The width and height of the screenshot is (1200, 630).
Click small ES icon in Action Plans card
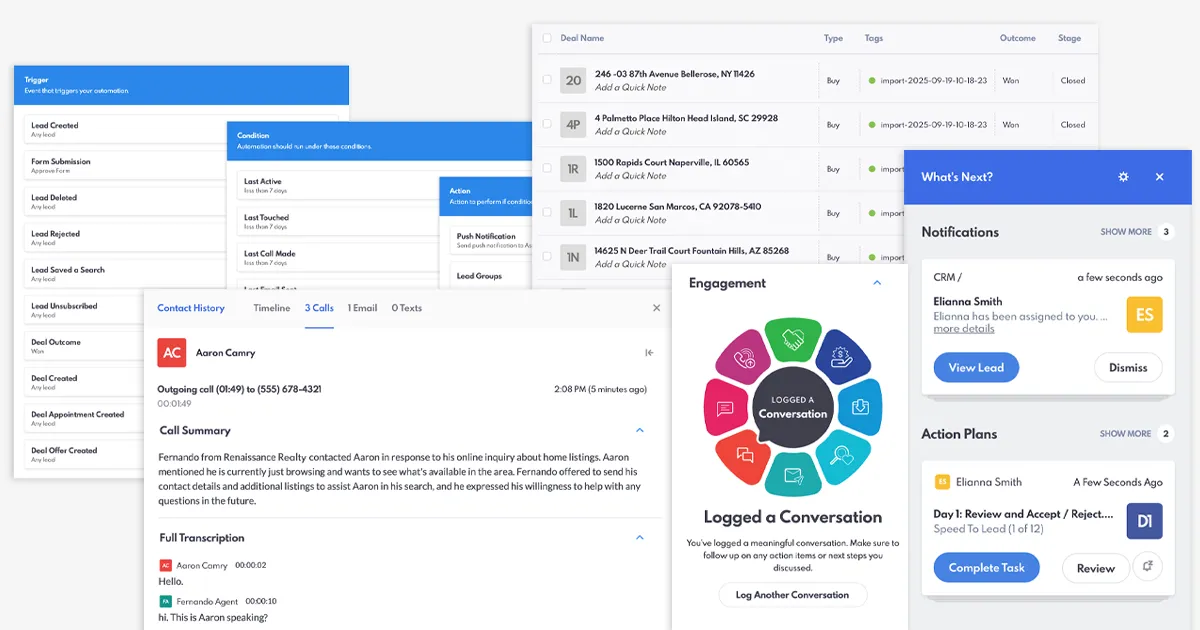(941, 482)
